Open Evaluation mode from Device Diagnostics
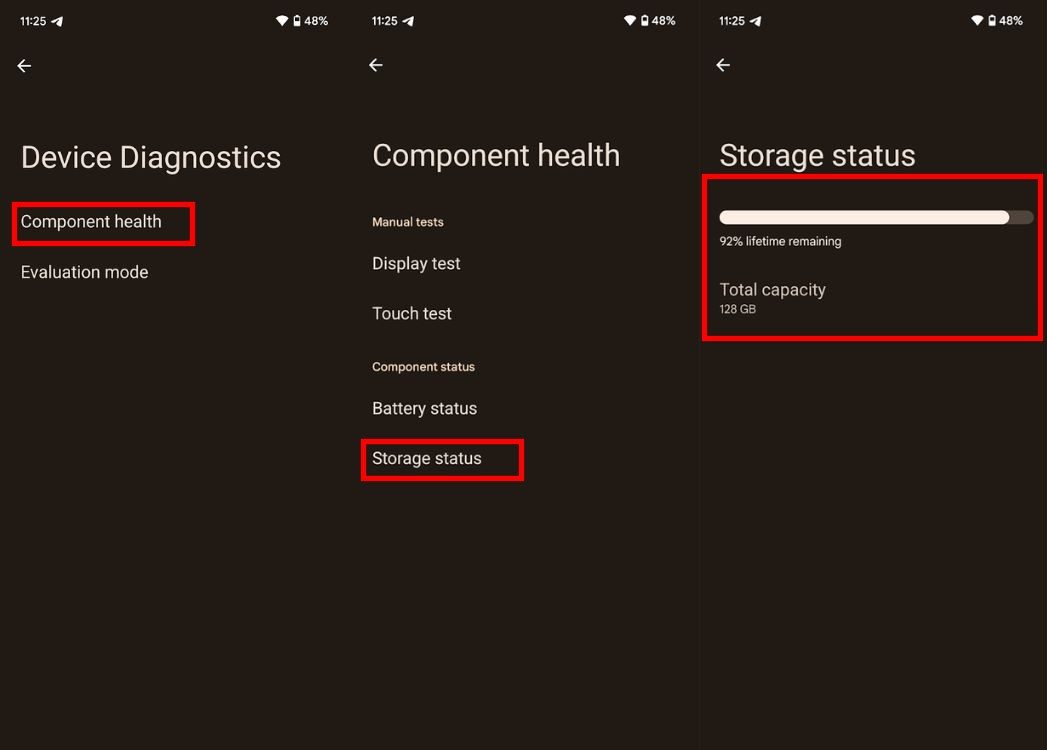This screenshot has height=750, width=1047. click(x=84, y=272)
